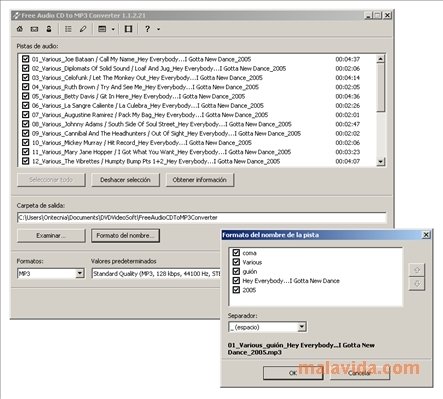Click Cancelar in the track name format dialog
The image size is (443, 399).
pos(360,373)
